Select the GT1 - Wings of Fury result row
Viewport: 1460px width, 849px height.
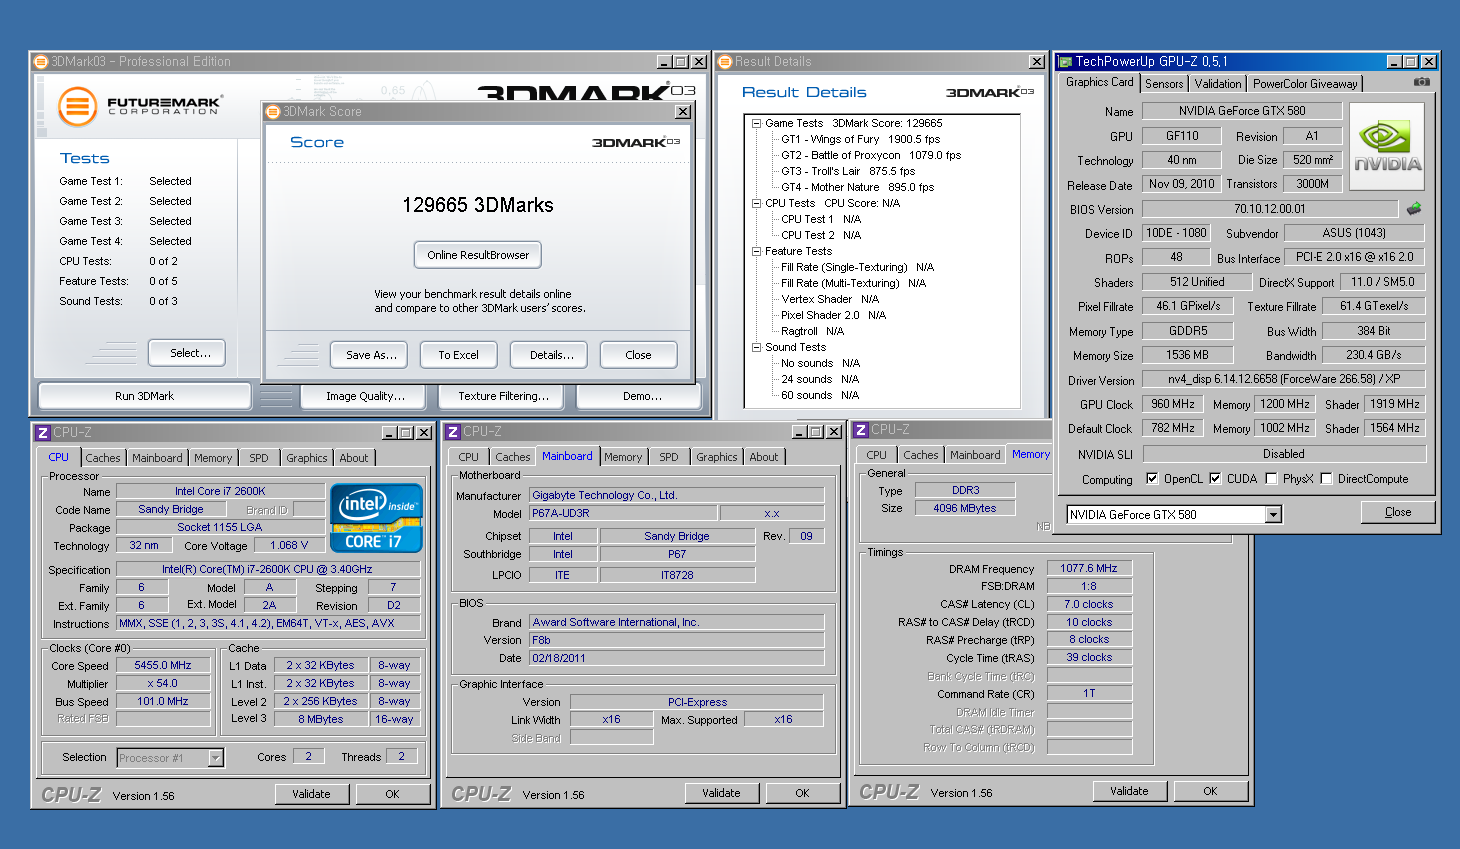860,140
